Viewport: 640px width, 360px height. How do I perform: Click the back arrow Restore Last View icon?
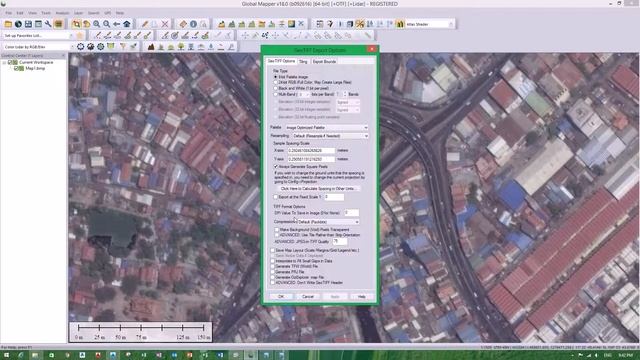click(117, 24)
